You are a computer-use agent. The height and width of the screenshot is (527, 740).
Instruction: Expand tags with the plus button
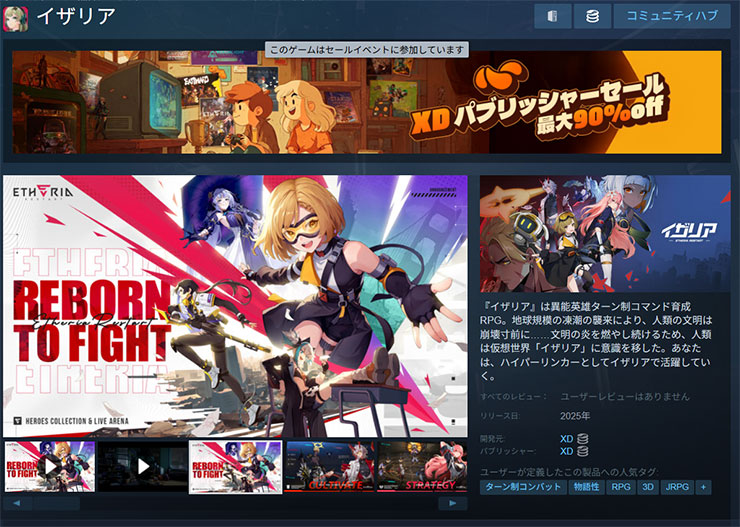click(703, 487)
